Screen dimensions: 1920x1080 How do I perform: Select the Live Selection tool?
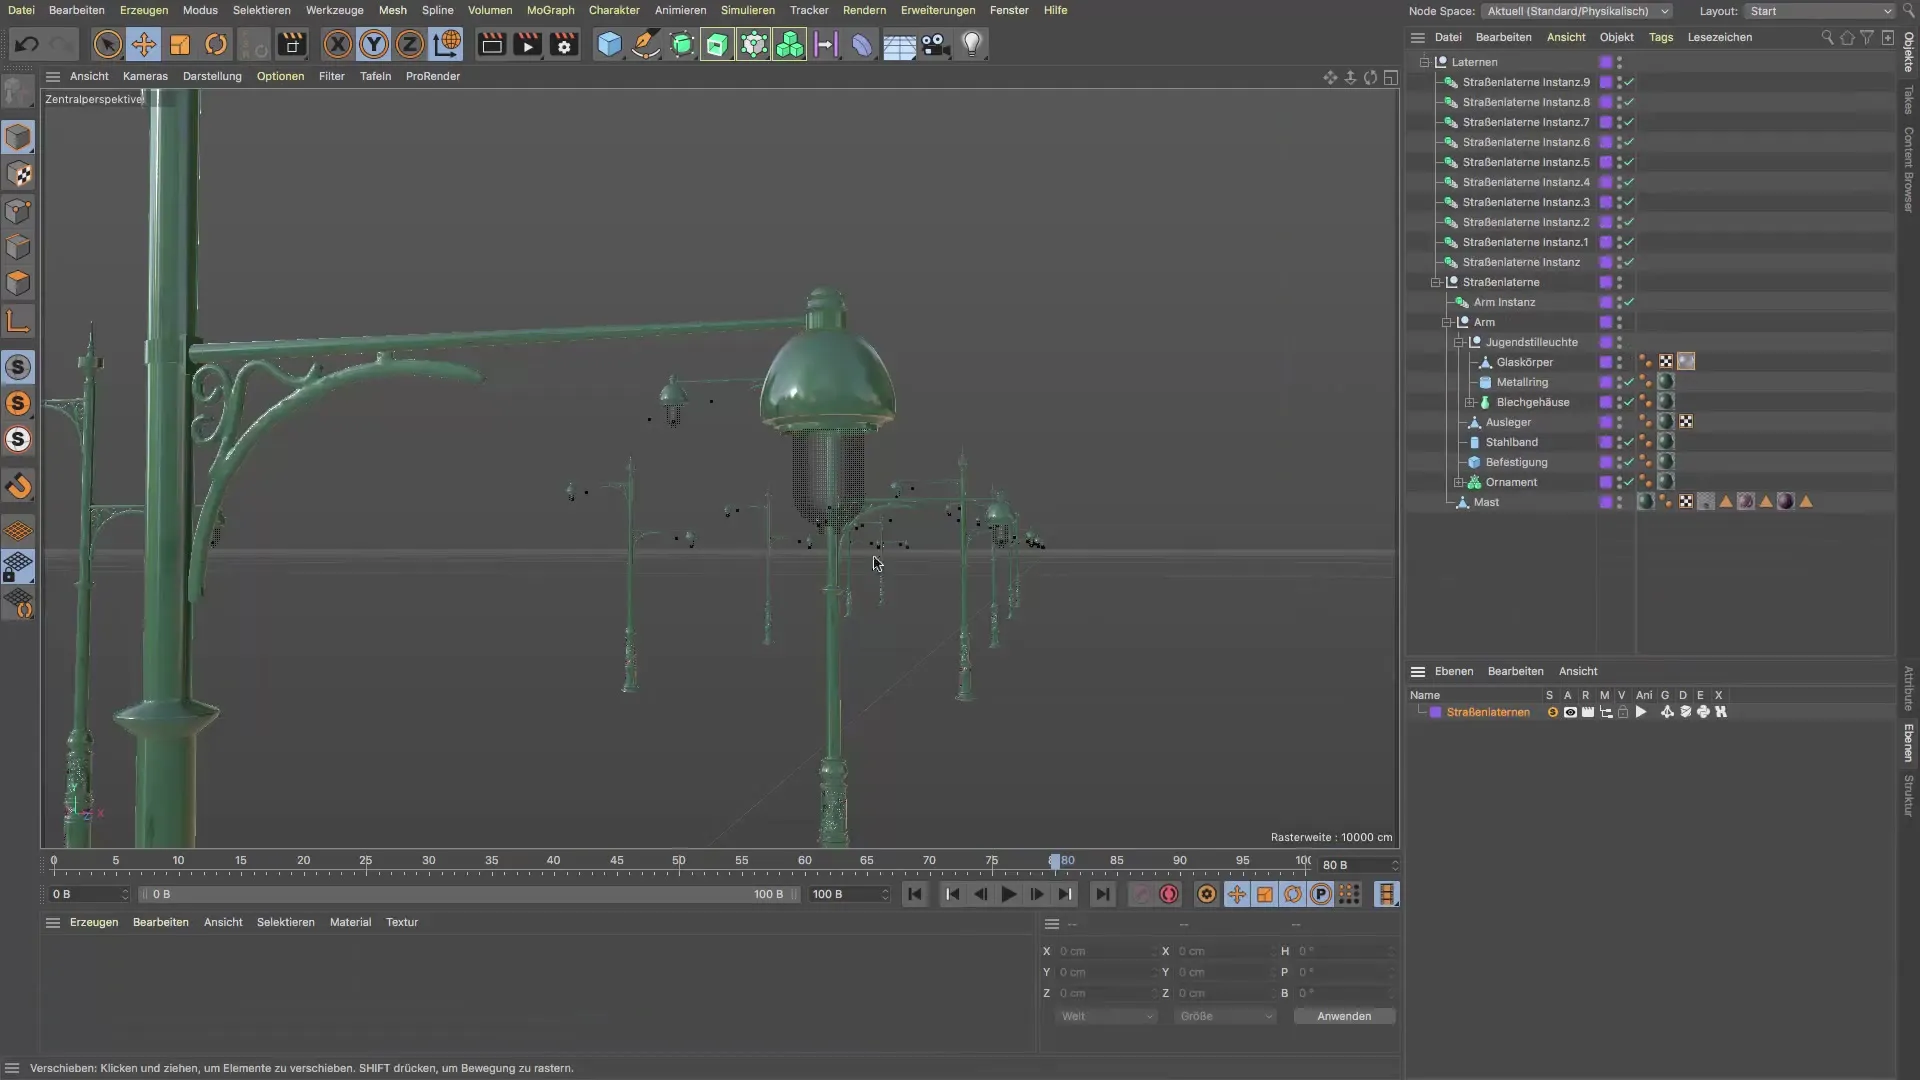tap(108, 44)
